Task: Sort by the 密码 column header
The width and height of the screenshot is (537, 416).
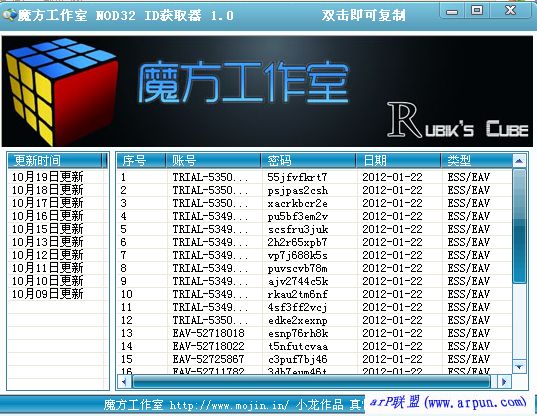Action: coord(309,160)
